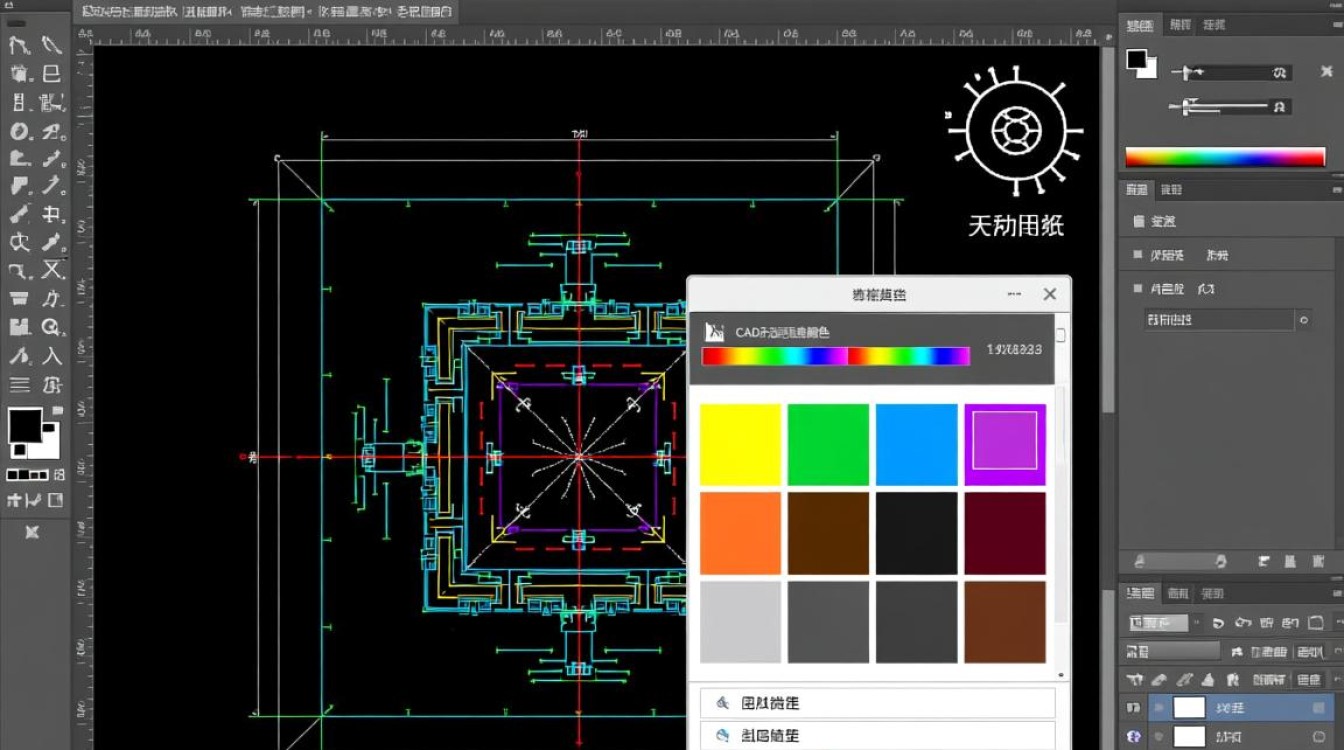The height and width of the screenshot is (750, 1344).
Task: Click the bottom dialog button with blue icon
Action: point(877,736)
